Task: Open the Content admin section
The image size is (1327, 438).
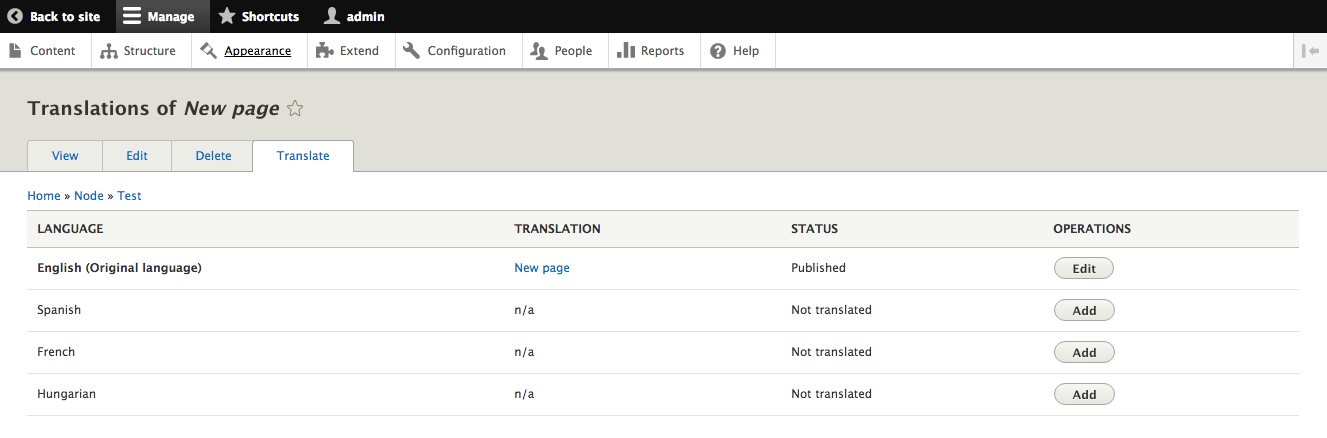Action: (x=43, y=51)
